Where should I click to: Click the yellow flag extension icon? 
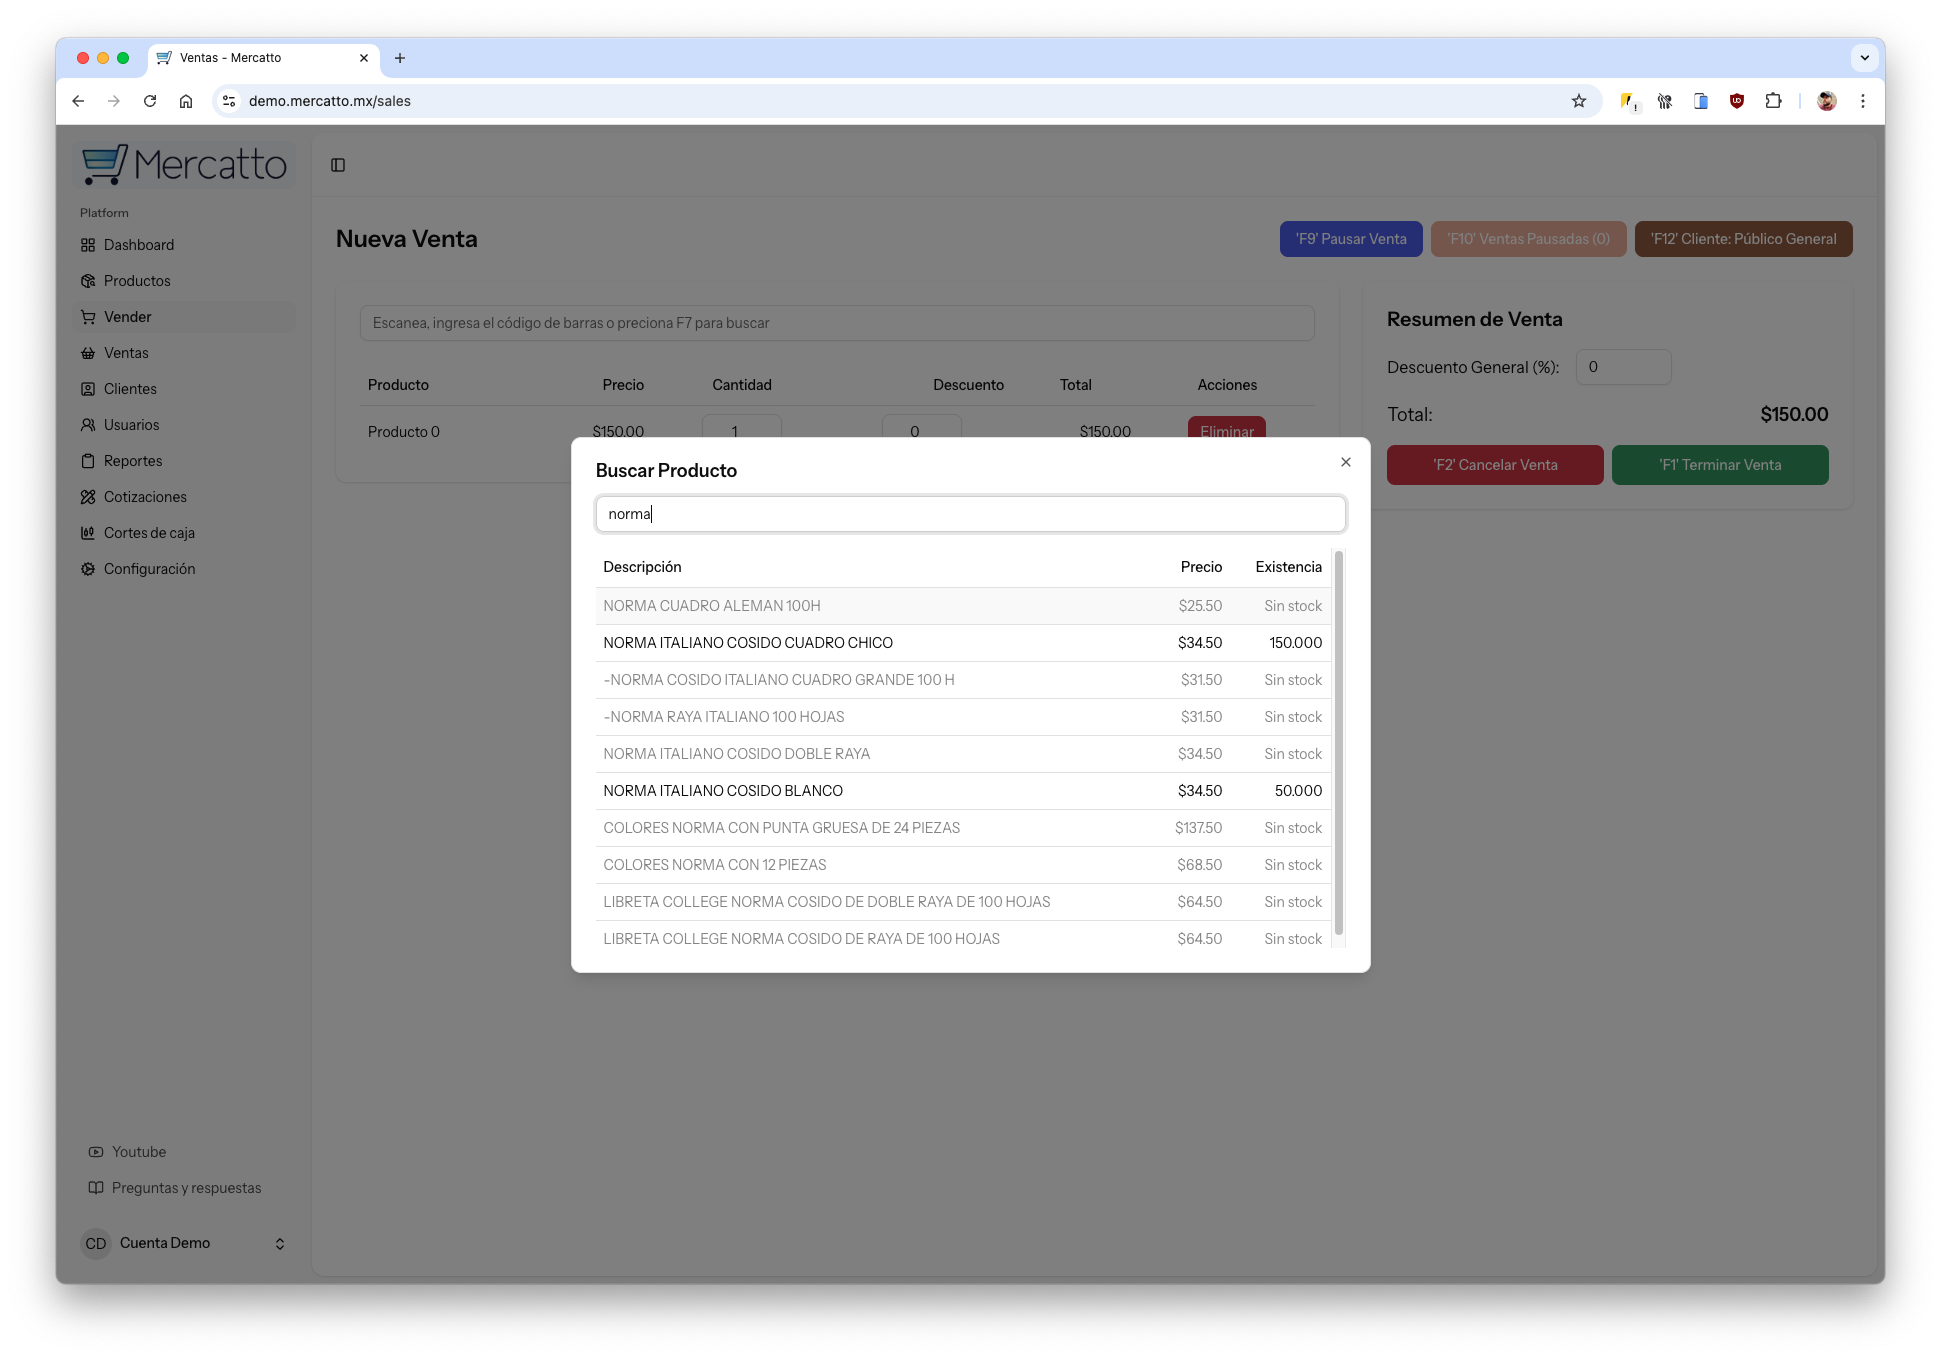[x=1629, y=101]
